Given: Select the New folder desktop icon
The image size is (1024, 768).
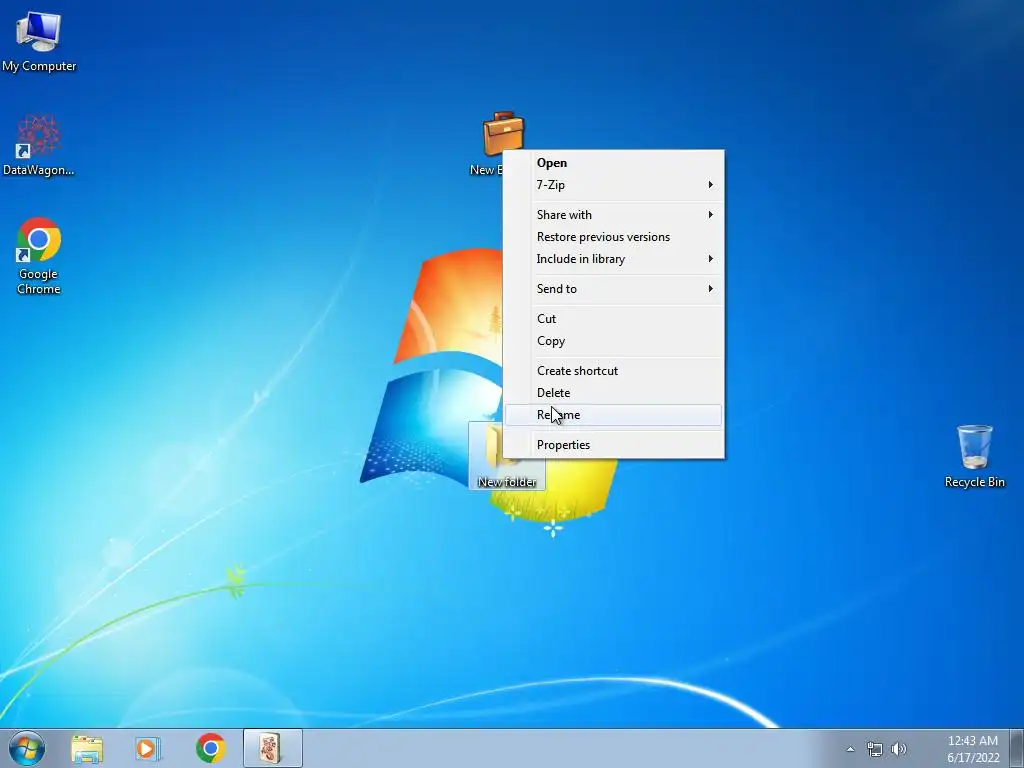Looking at the screenshot, I should [506, 456].
